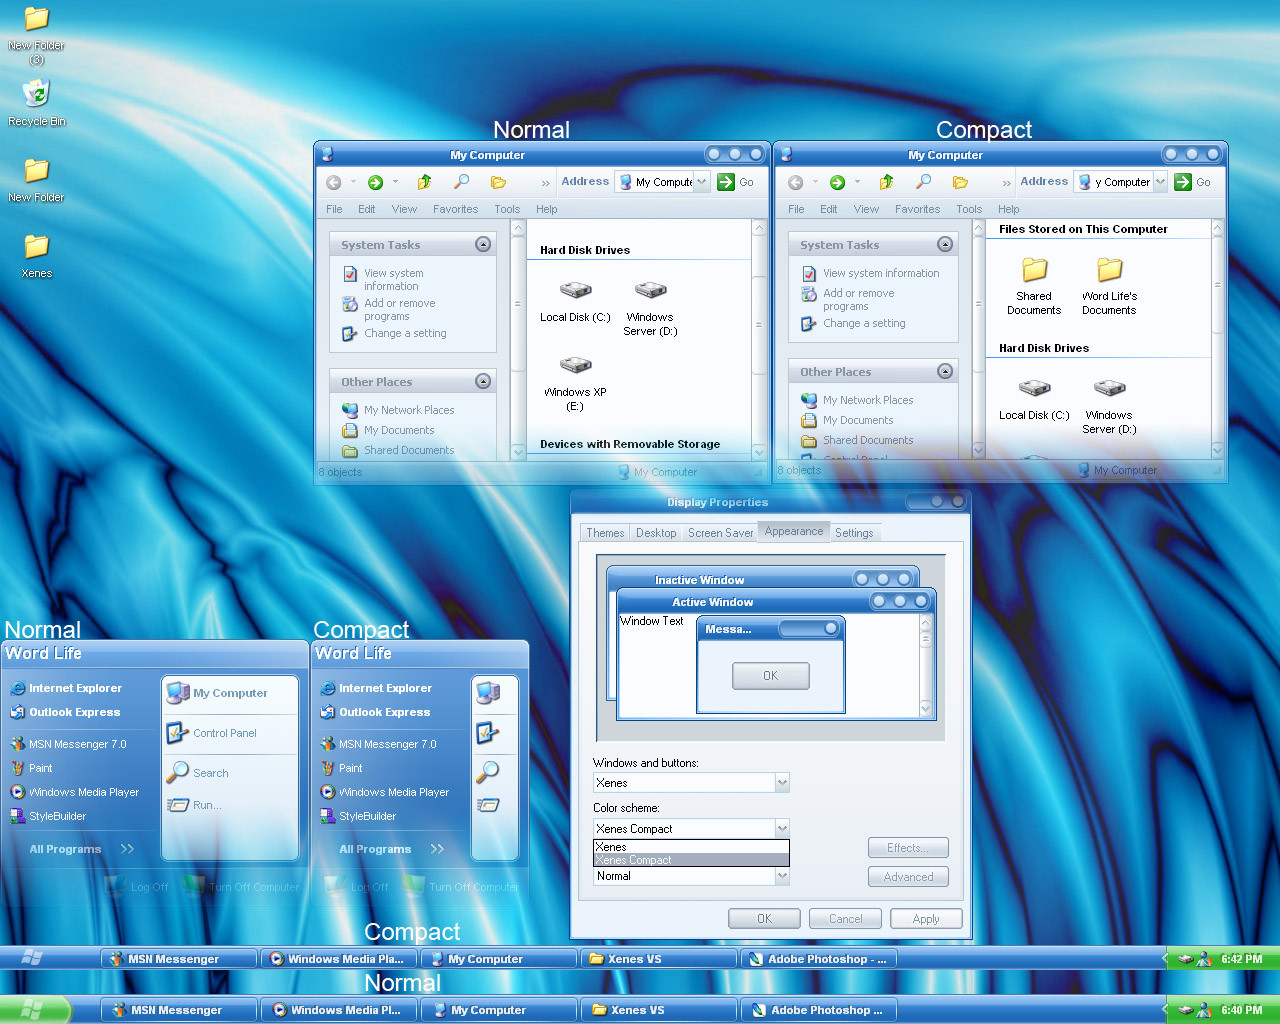
Task: Launch MSN Messenger 7.0 from Compact start menu
Action: [378, 744]
